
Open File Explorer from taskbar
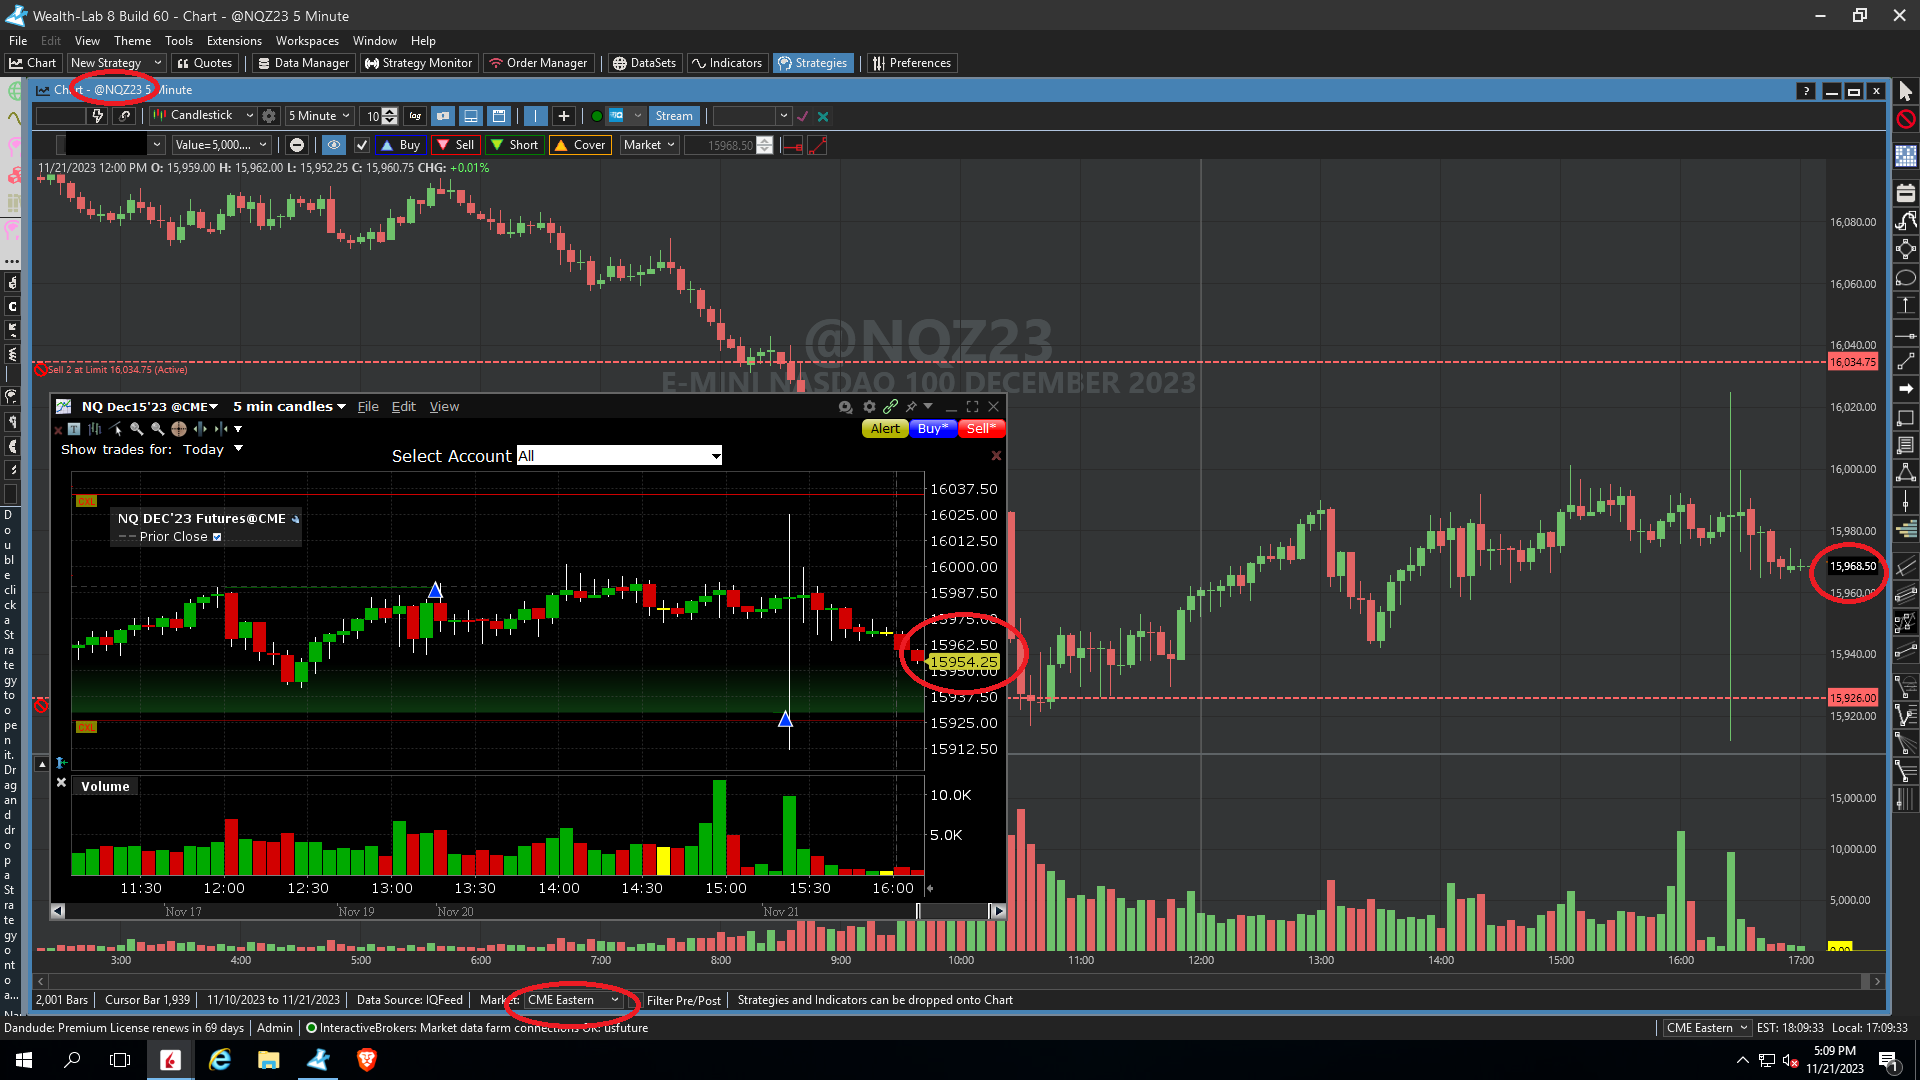(x=268, y=1060)
